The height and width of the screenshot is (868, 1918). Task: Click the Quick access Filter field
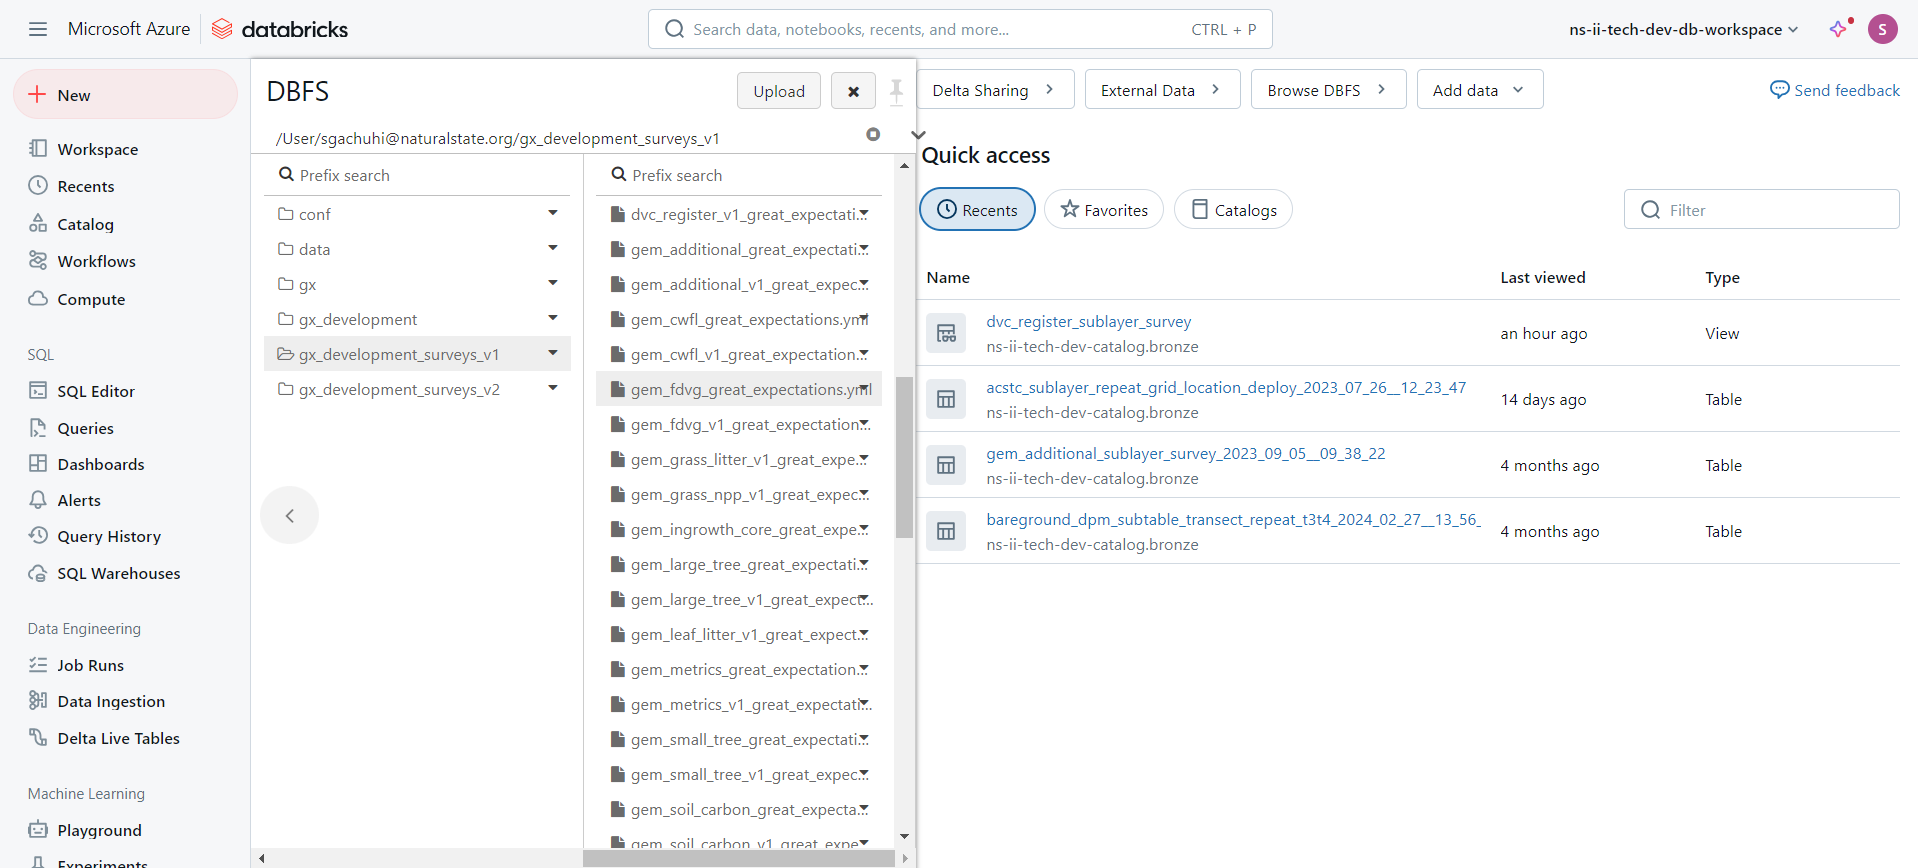click(1762, 210)
